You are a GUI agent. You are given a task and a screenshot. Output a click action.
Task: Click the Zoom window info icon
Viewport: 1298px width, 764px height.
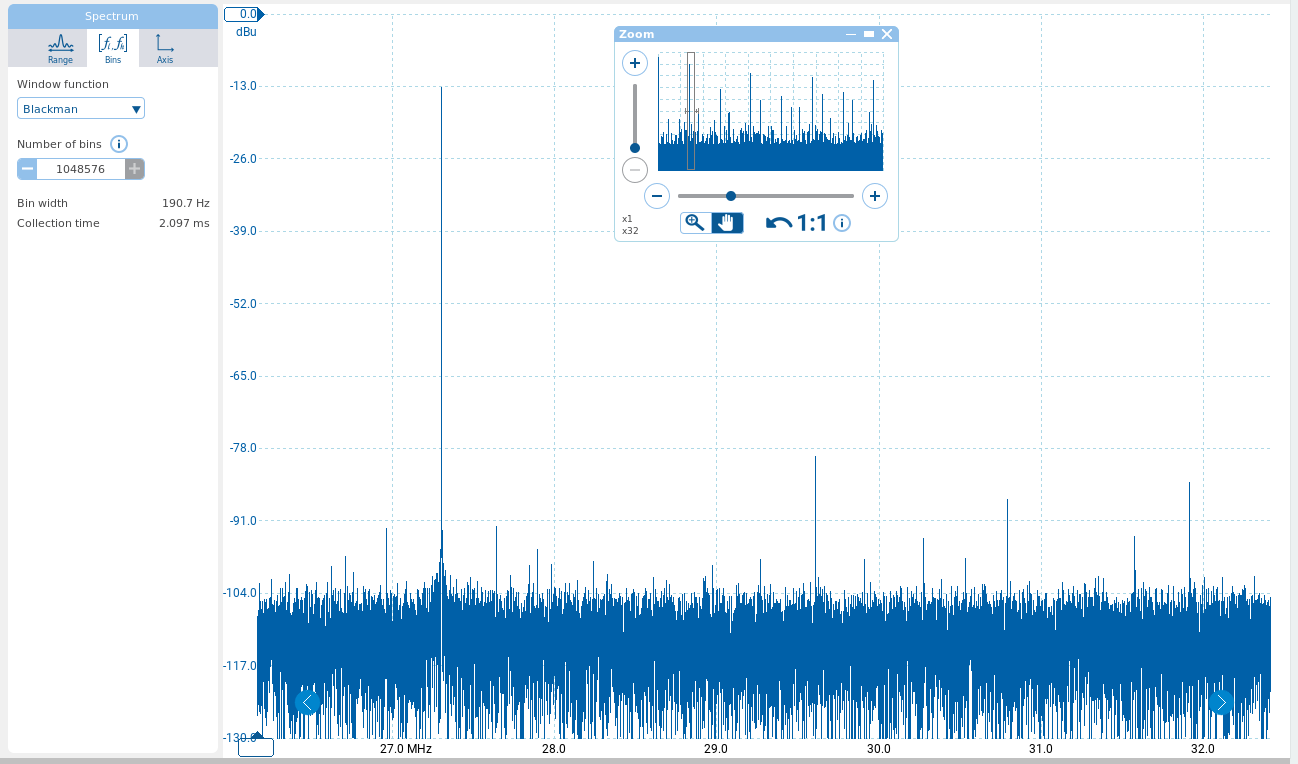(x=841, y=223)
